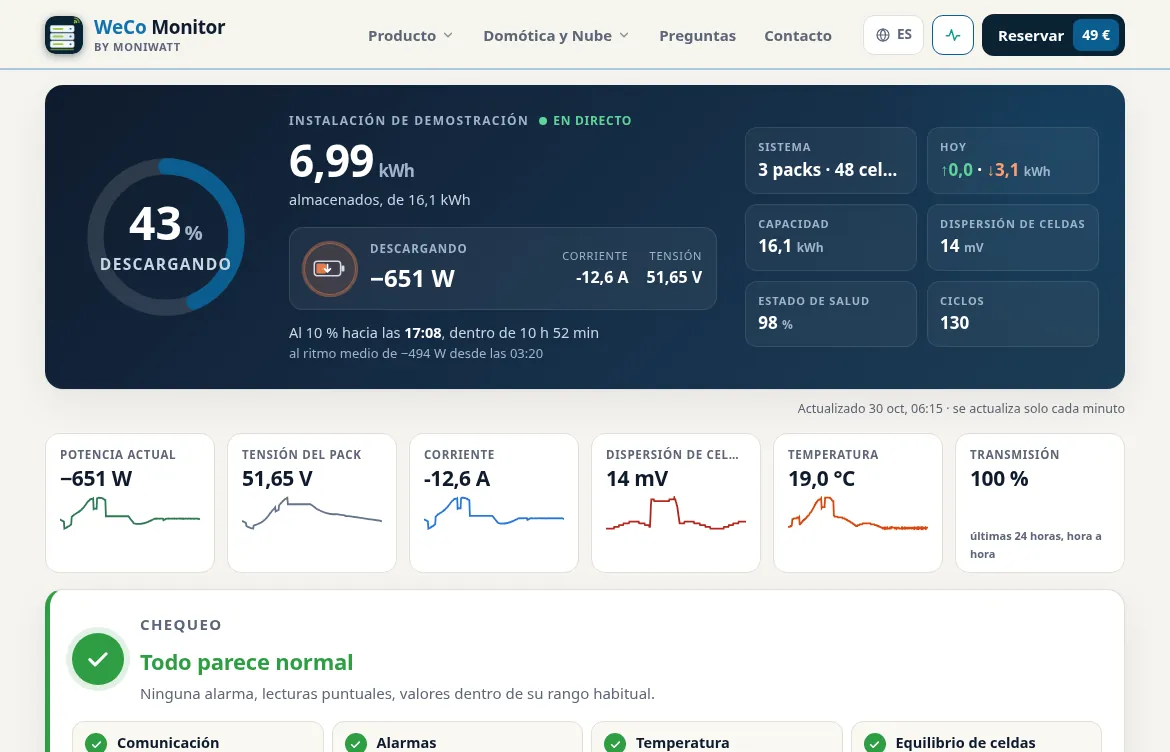Open the Corriente sparkline card
1170x752 pixels.
tap(494, 503)
